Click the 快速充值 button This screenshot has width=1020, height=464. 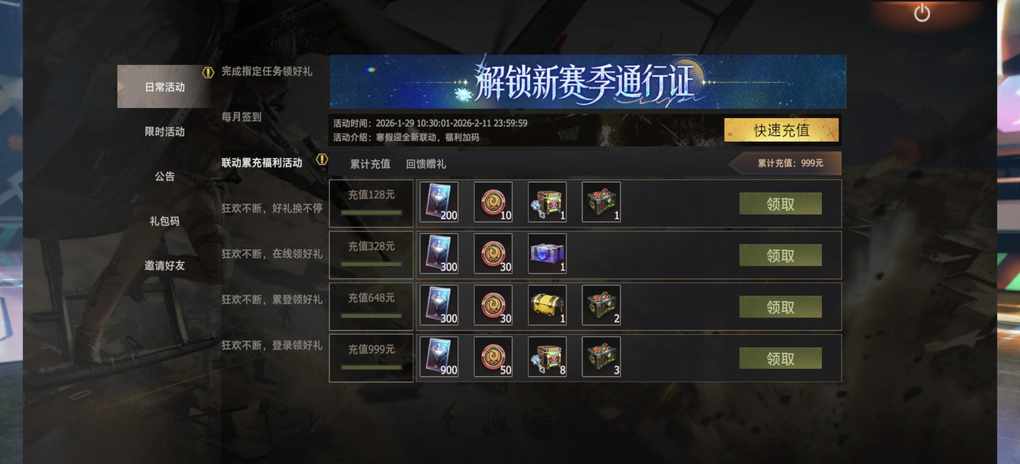781,130
